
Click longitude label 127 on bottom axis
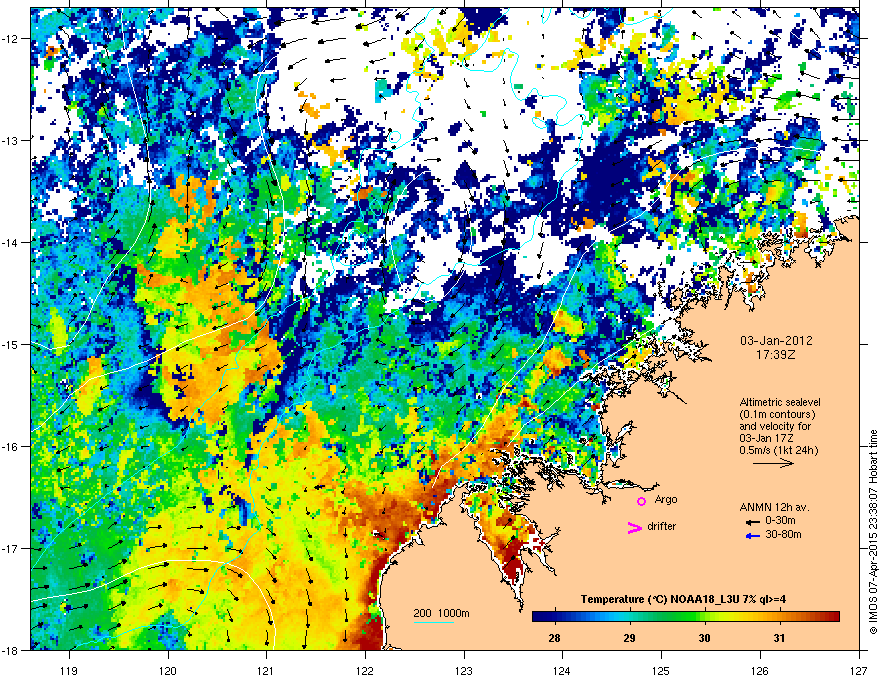pyautogui.click(x=858, y=670)
